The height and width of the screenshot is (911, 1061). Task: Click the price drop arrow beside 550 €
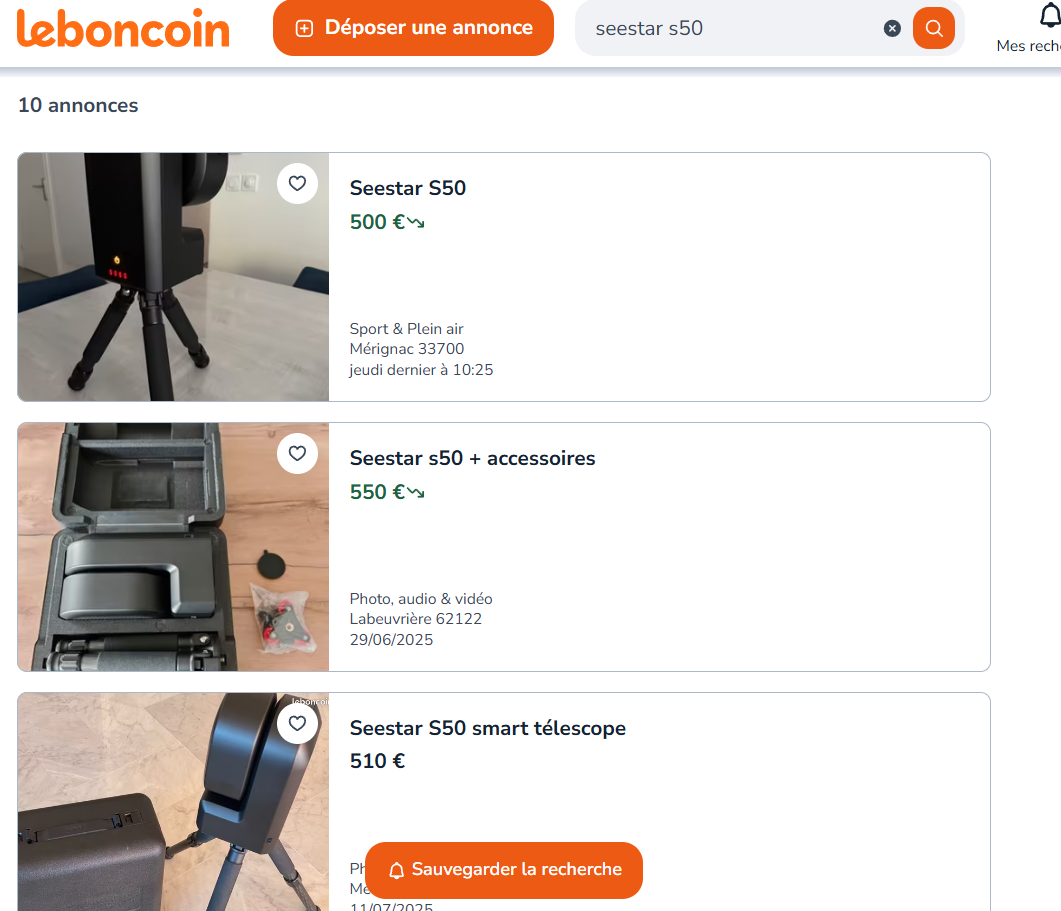tap(416, 492)
